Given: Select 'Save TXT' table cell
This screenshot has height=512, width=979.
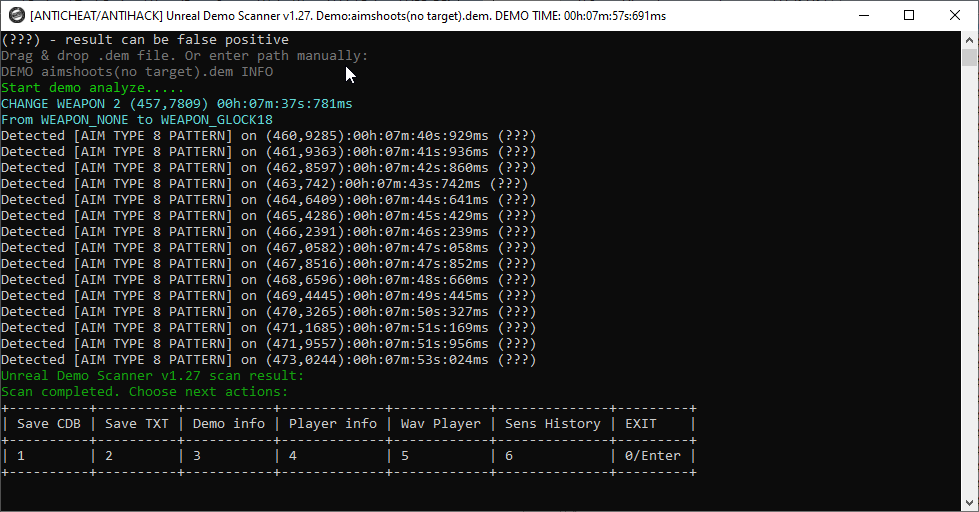Looking at the screenshot, I should pos(137,424).
